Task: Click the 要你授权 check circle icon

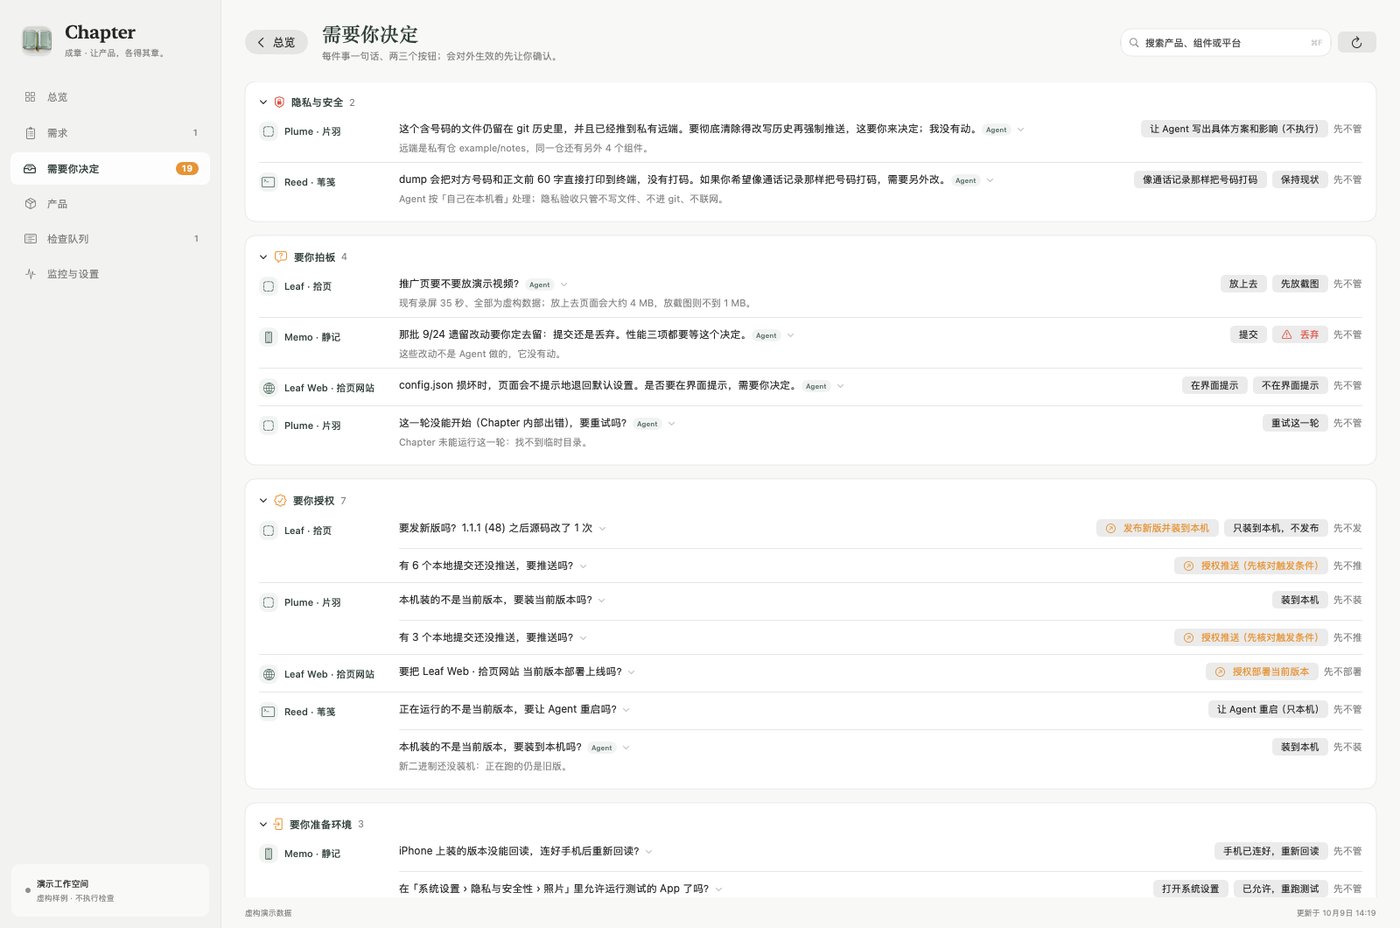Action: [280, 500]
